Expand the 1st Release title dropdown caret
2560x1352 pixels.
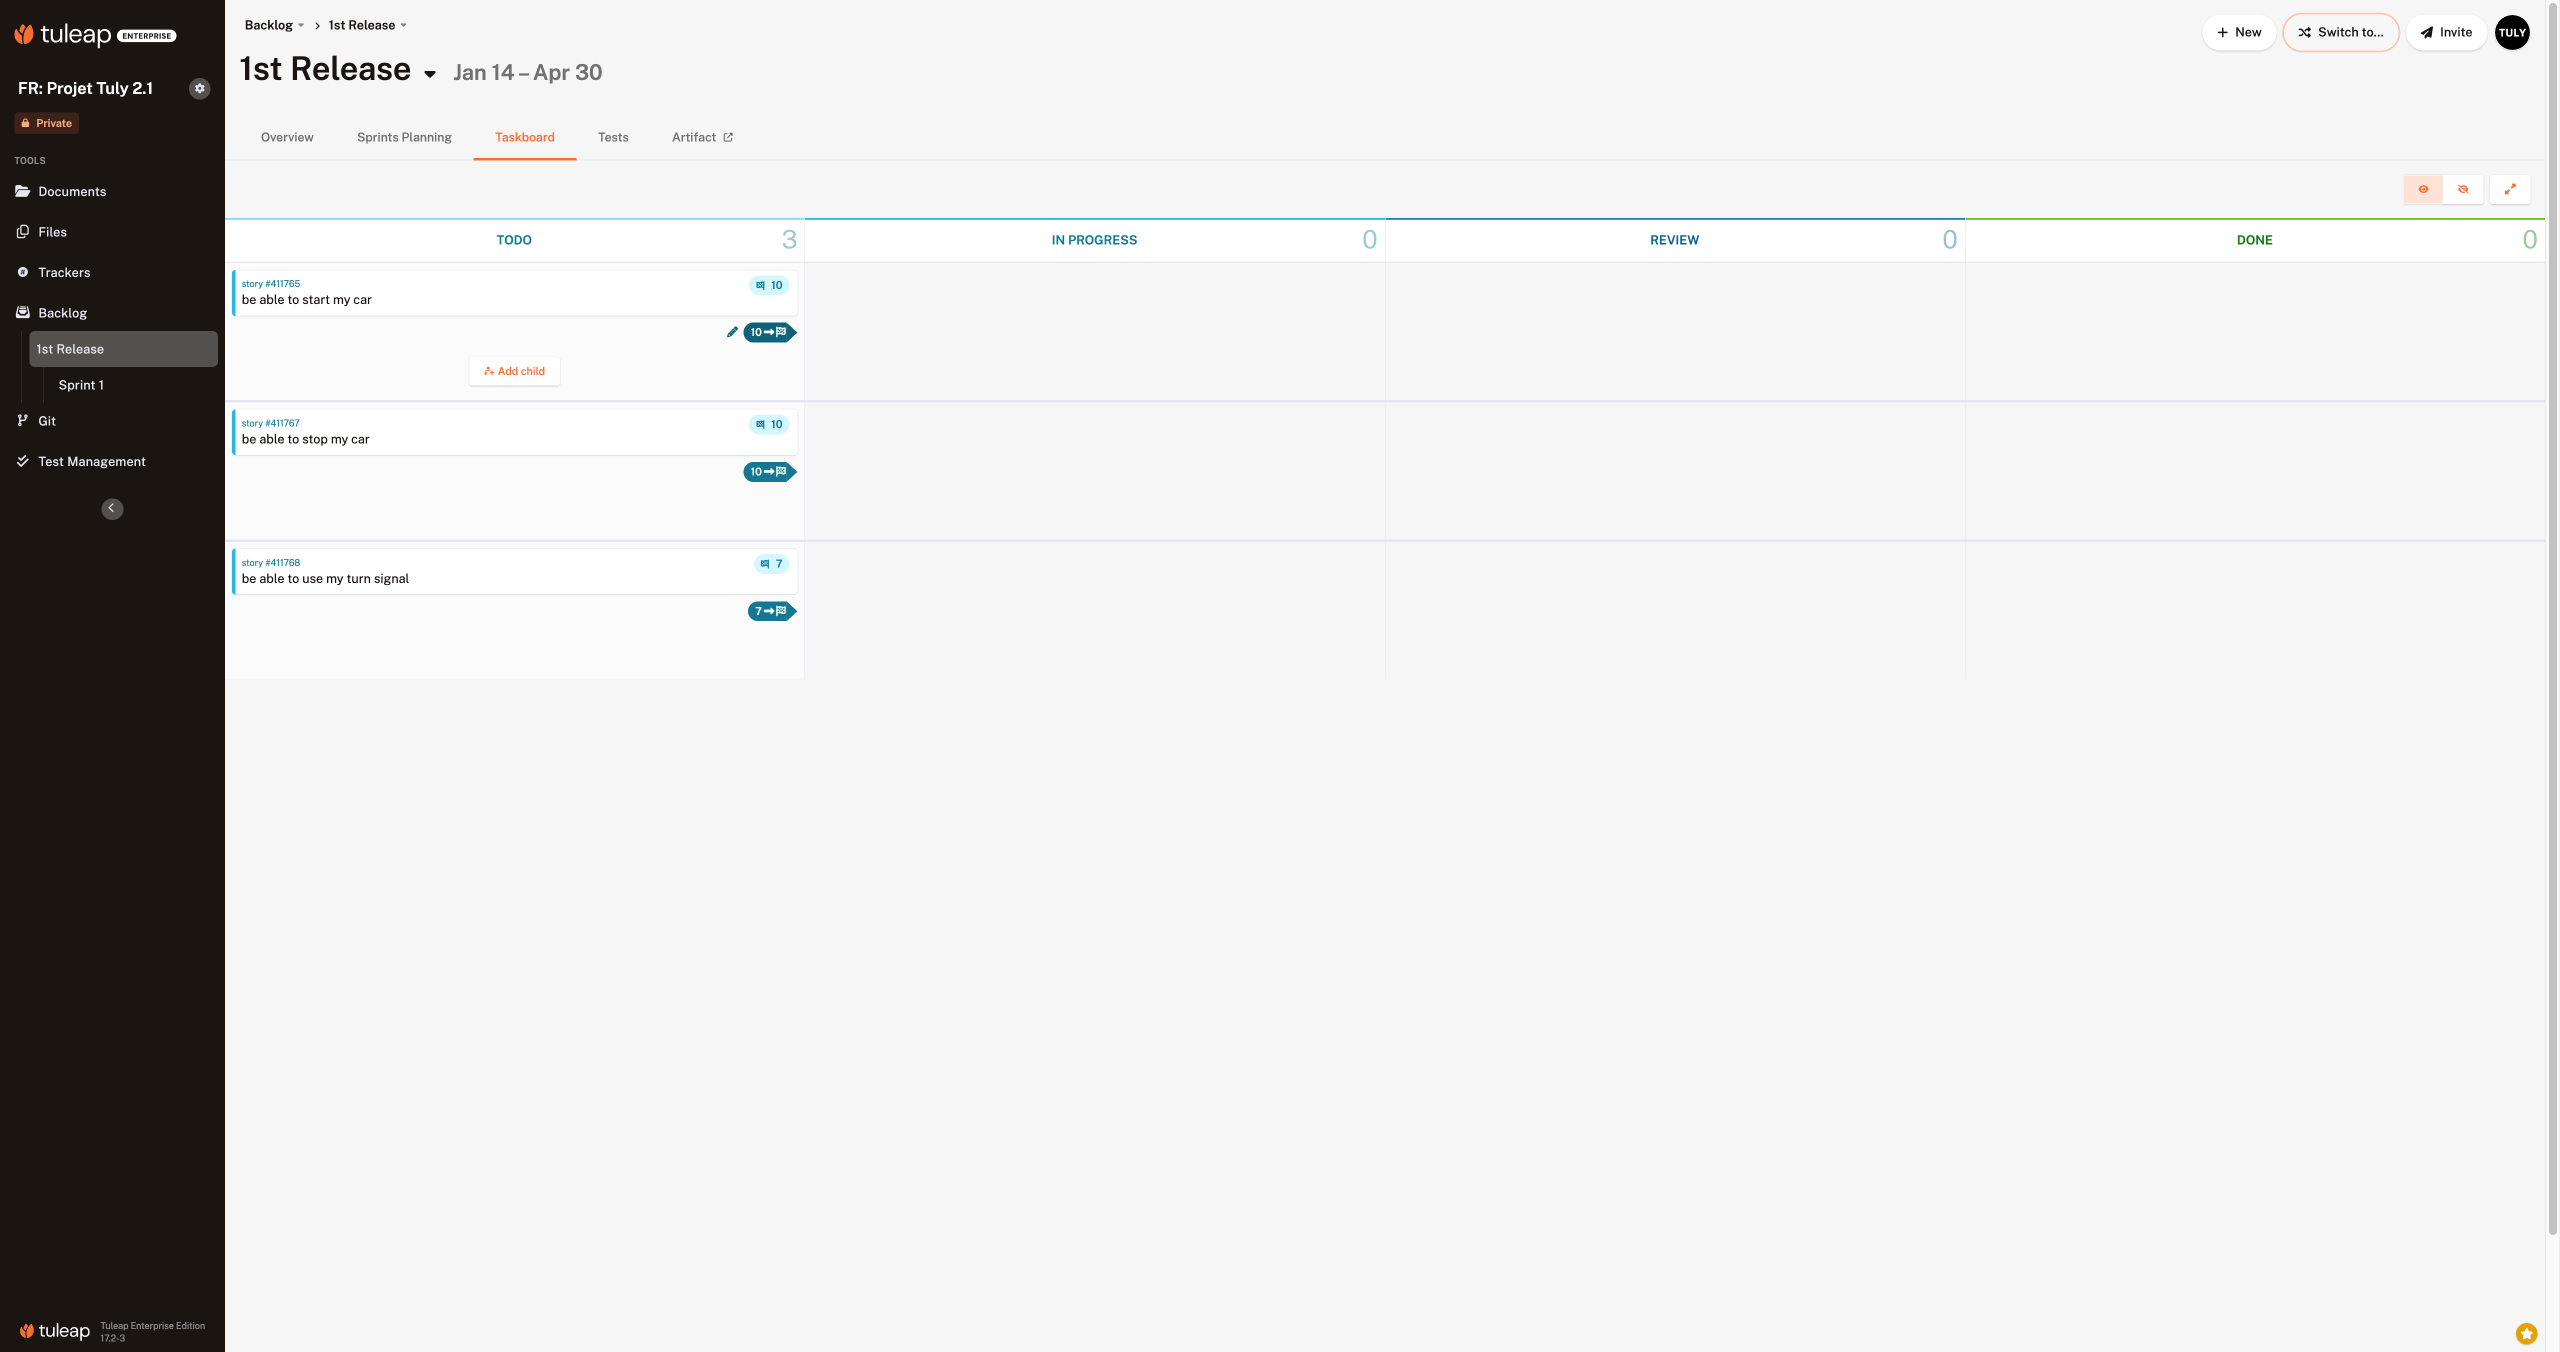point(430,74)
